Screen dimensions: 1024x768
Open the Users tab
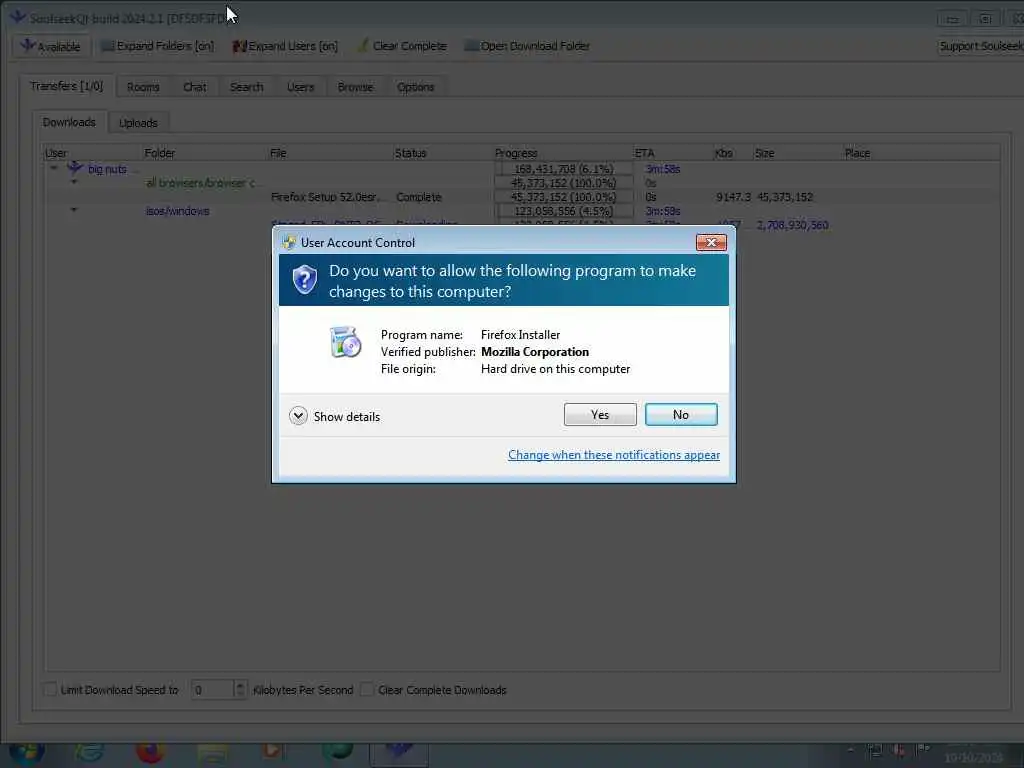click(x=300, y=87)
